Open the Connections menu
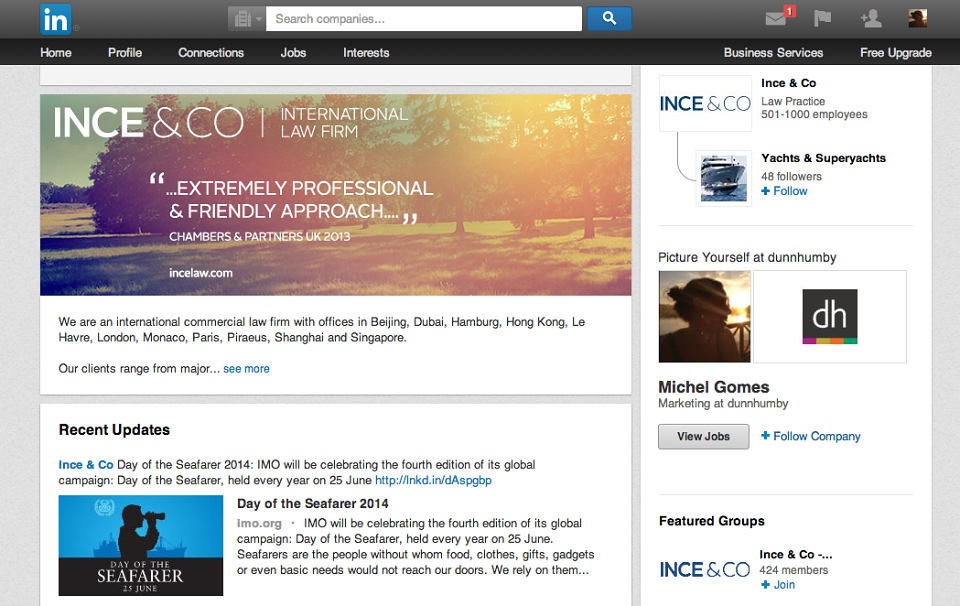 coord(211,53)
